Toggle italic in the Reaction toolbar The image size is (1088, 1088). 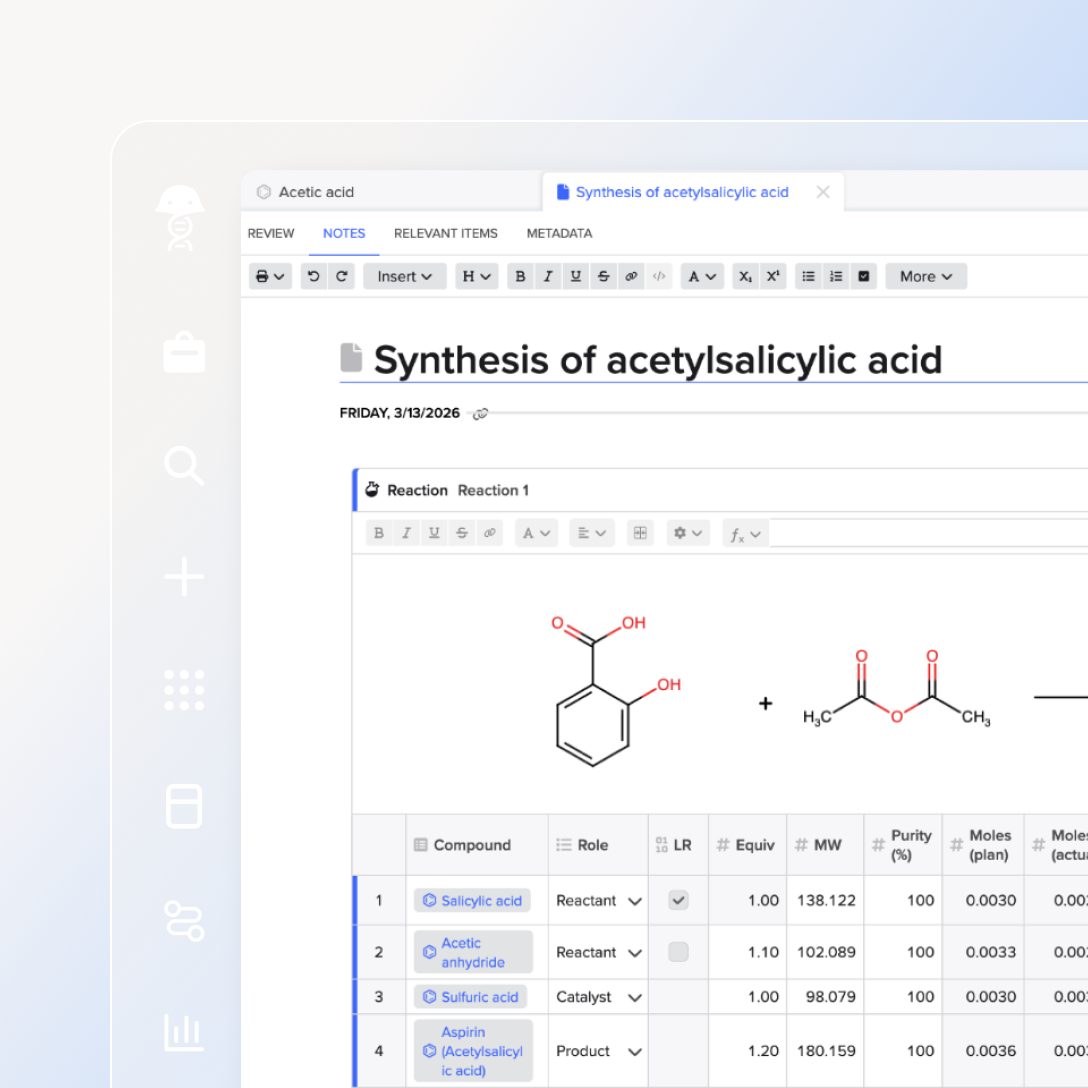pos(407,533)
